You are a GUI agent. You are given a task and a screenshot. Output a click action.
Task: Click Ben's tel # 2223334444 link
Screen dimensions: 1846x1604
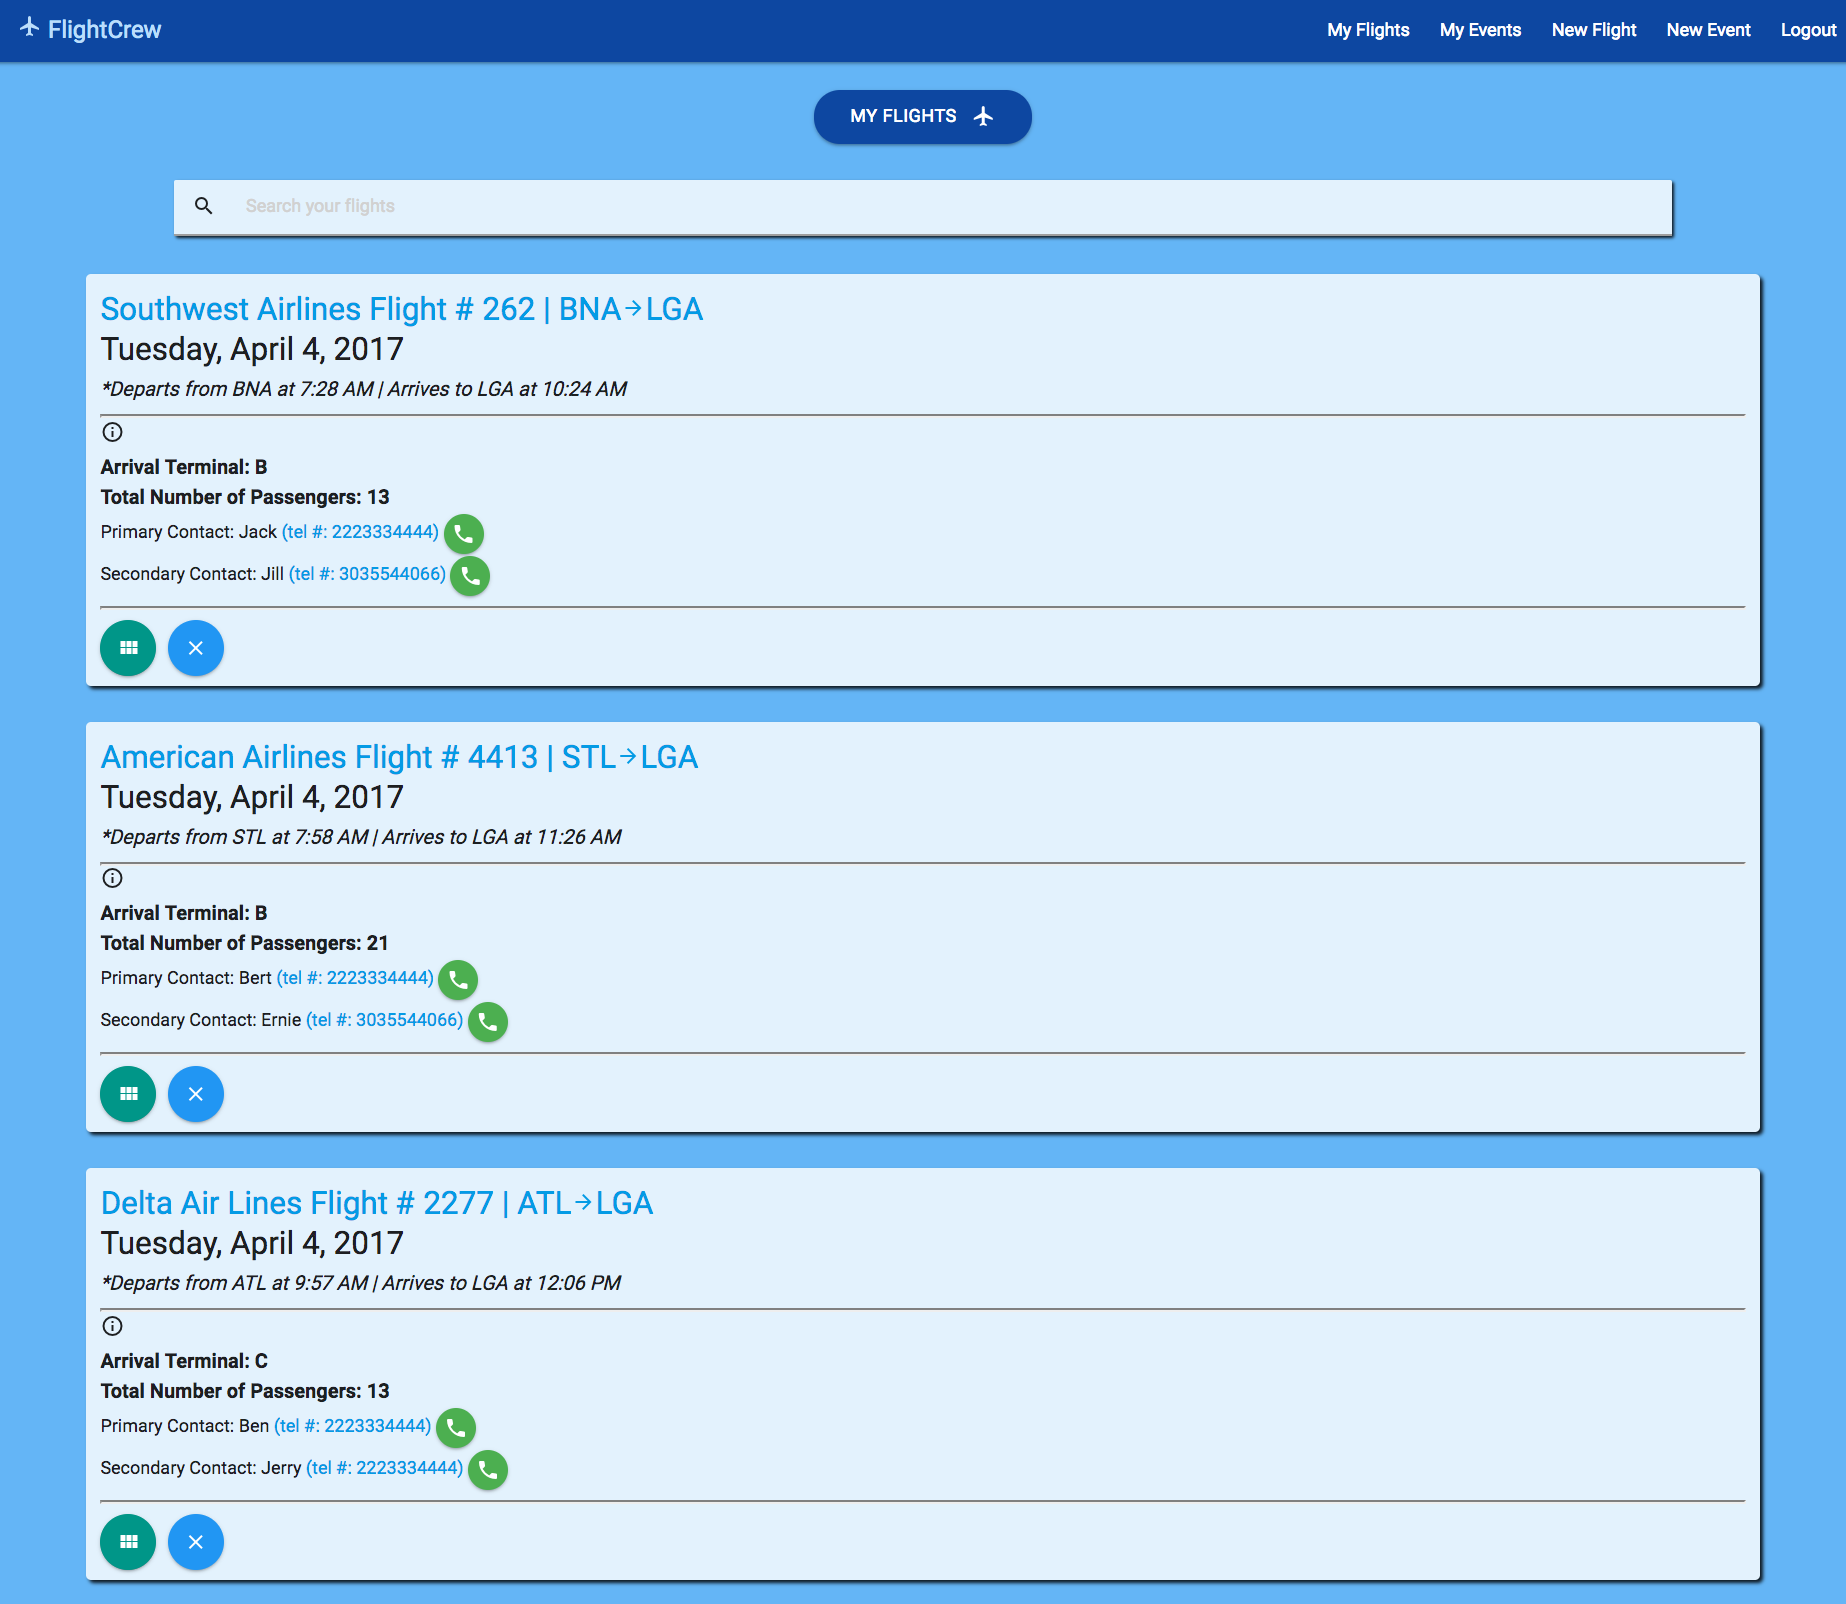352,1426
